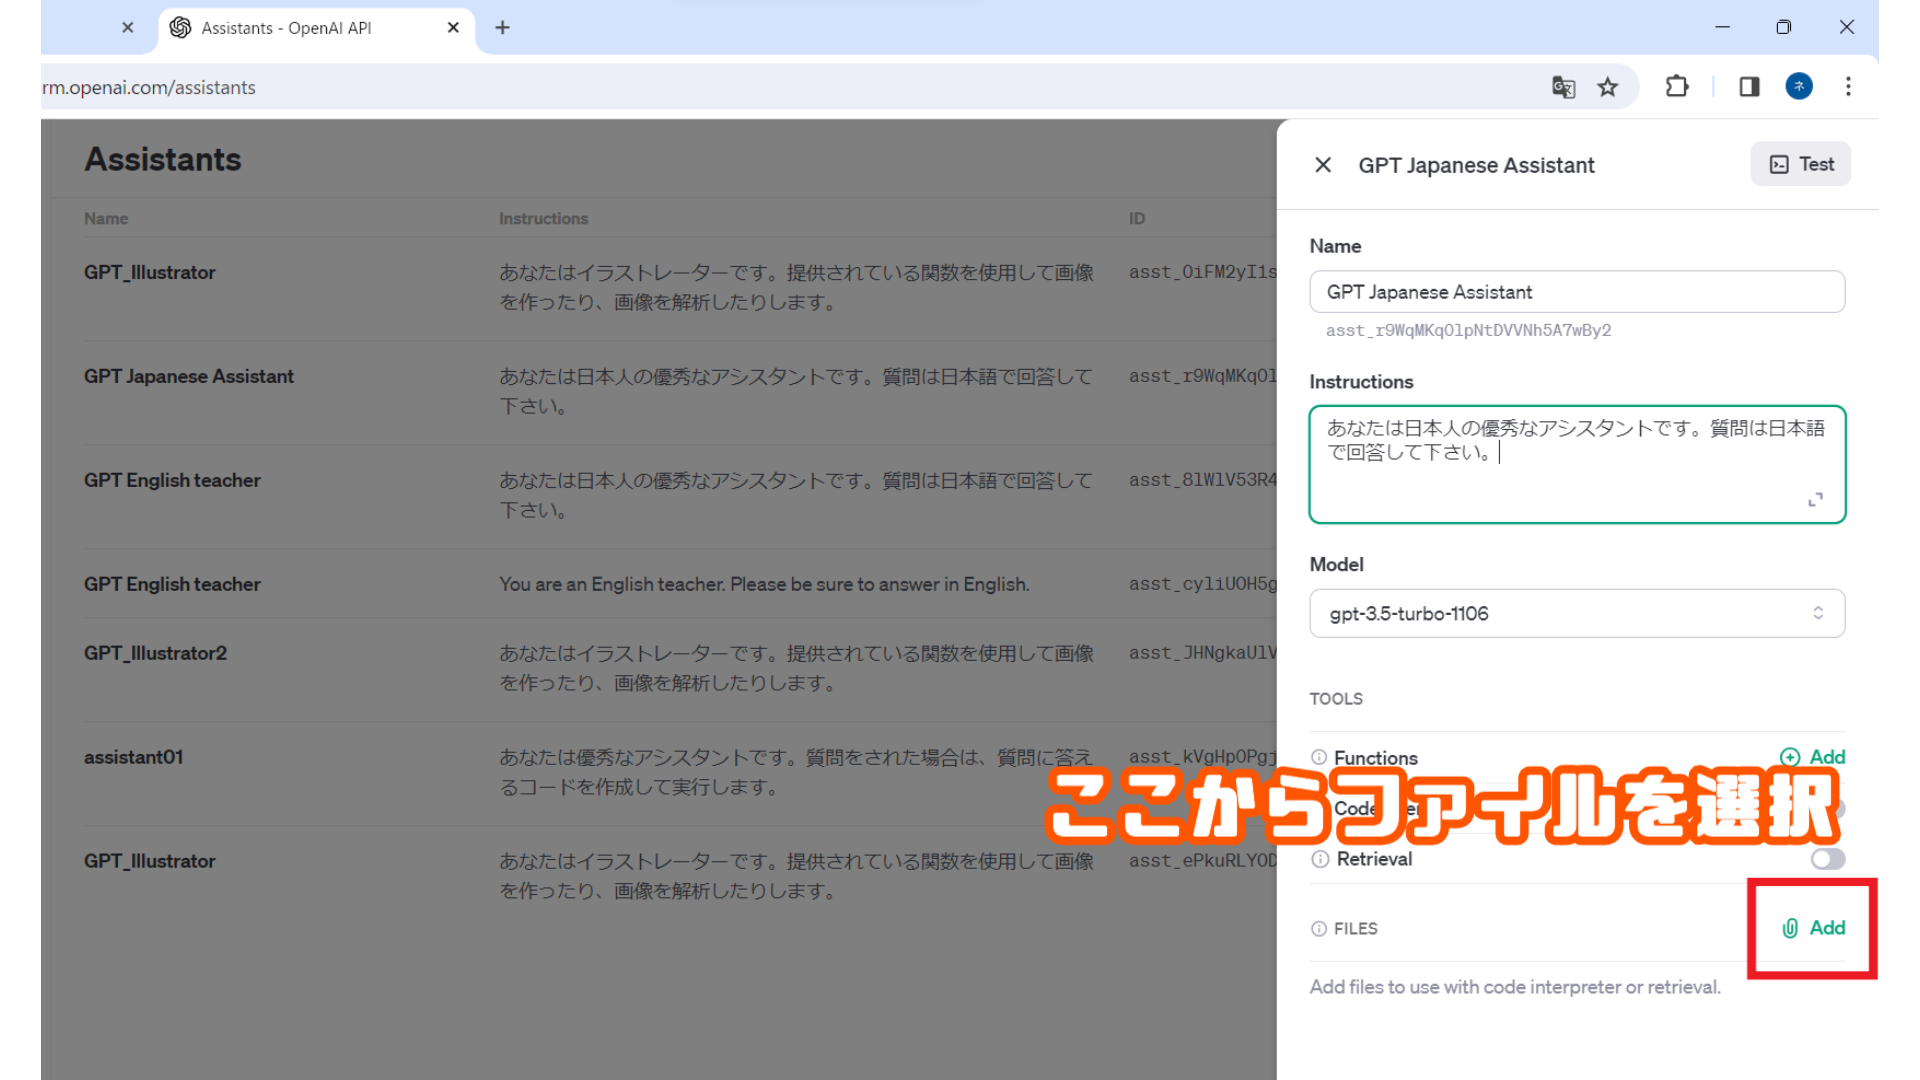Expand the Instructions text area icon

pos(1815,499)
